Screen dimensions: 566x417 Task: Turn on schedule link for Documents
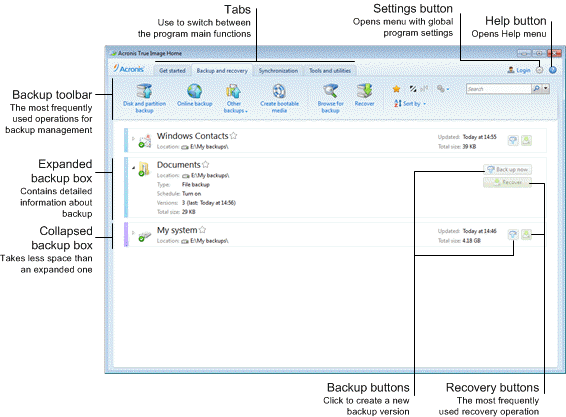coord(191,194)
